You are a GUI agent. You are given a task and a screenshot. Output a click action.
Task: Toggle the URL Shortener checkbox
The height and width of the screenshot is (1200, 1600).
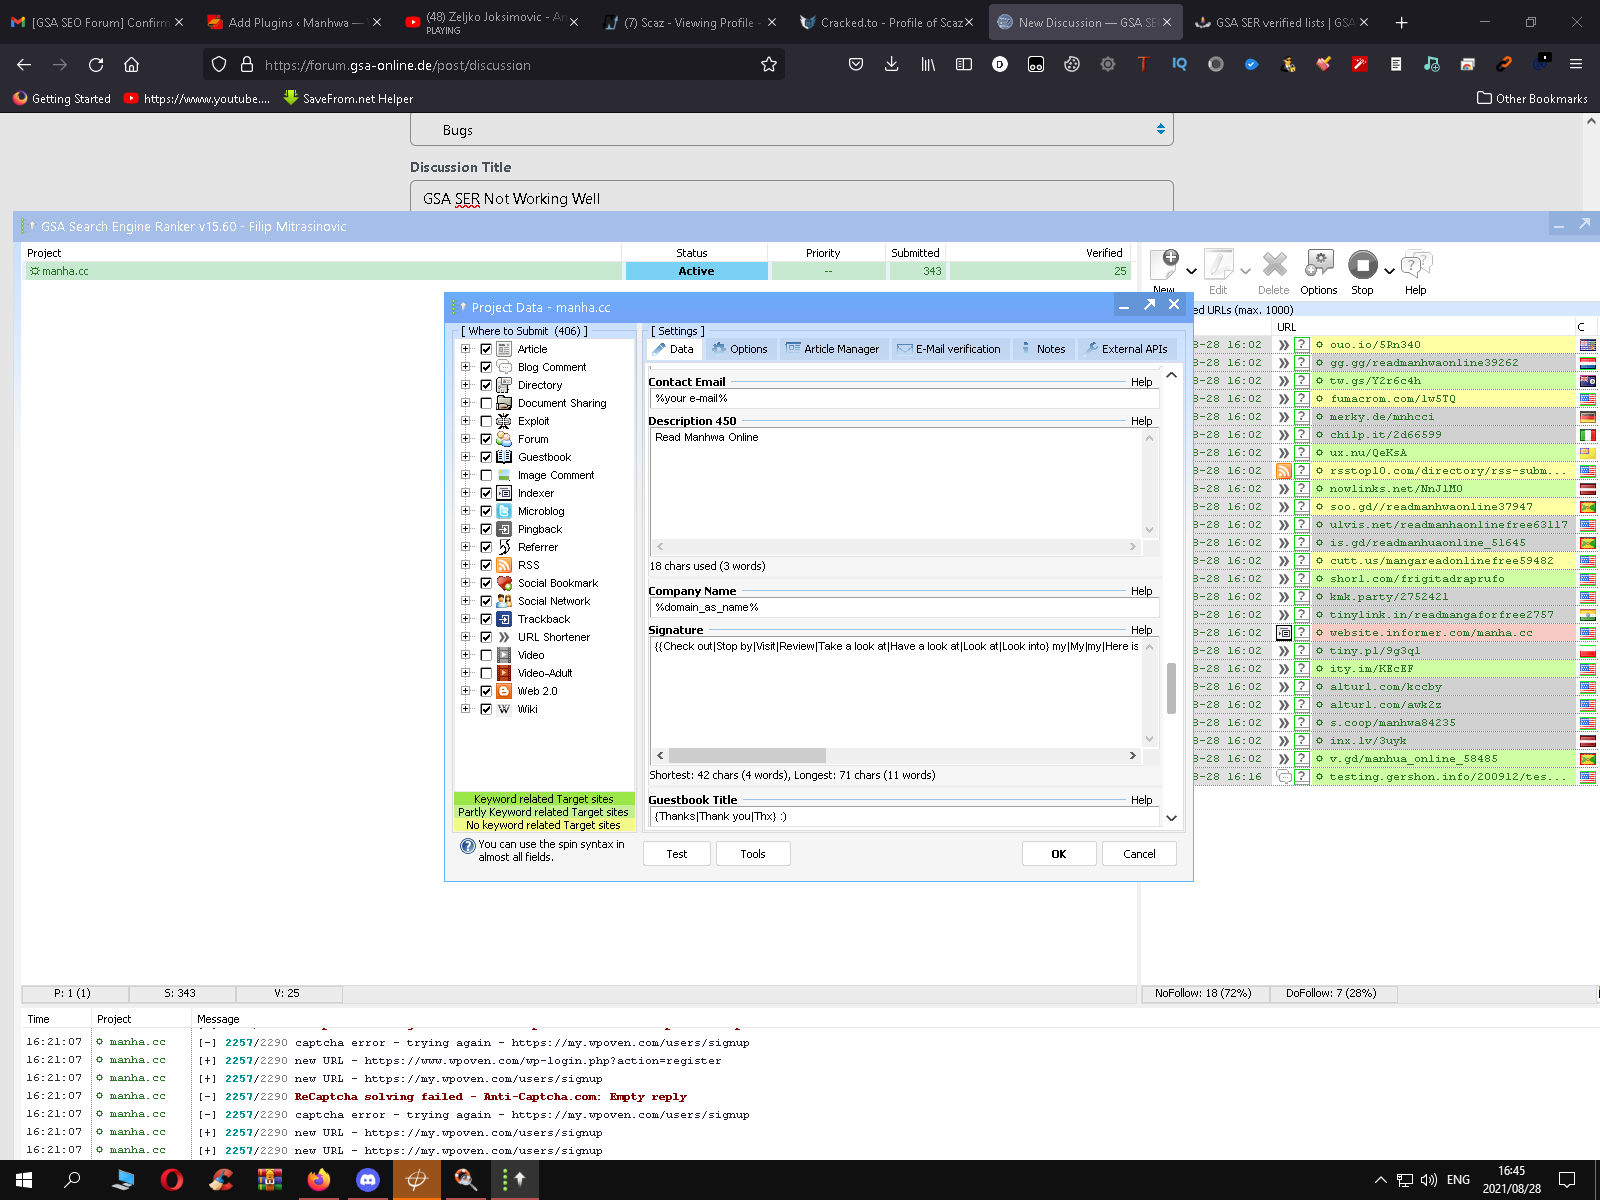[486, 637]
